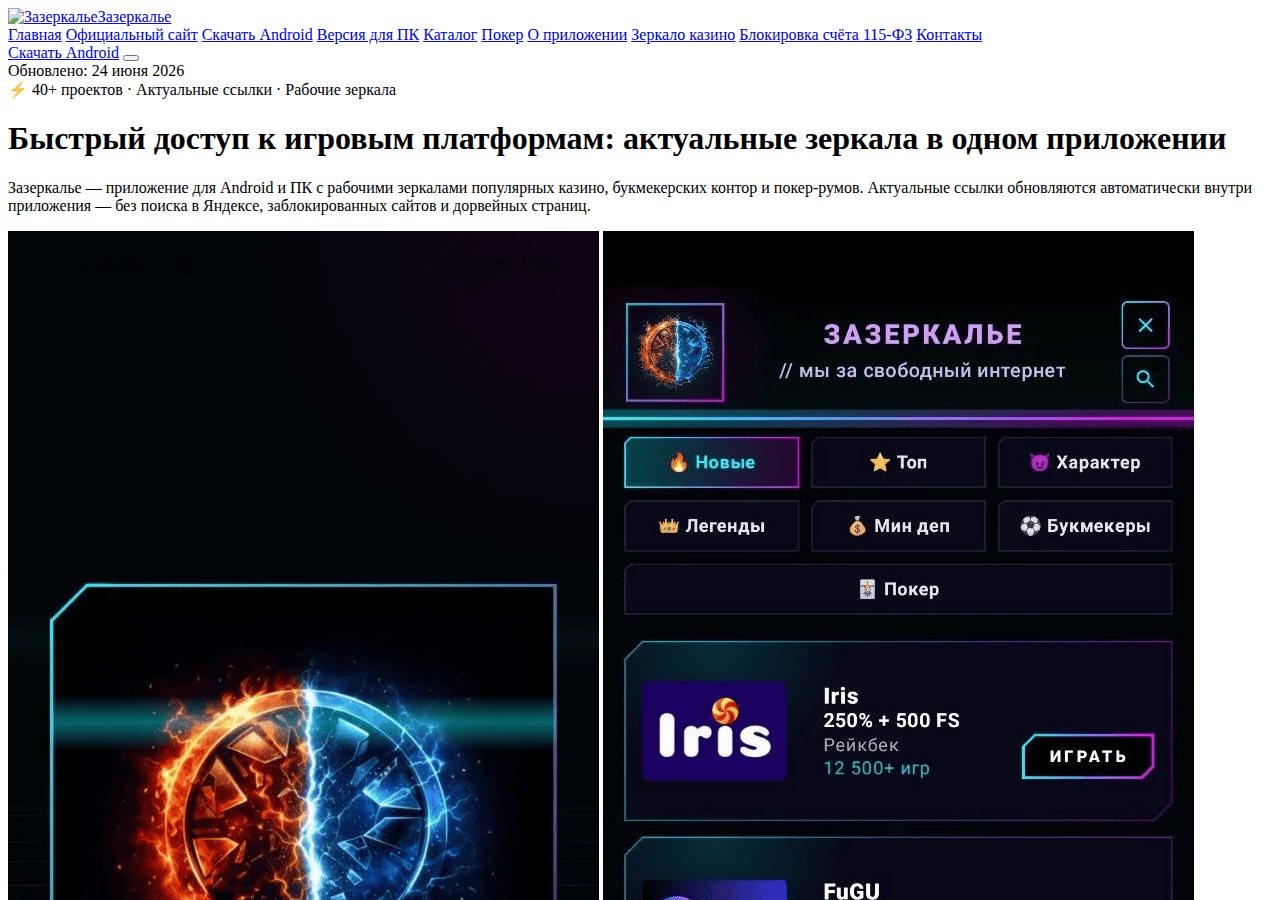The width and height of the screenshot is (1280, 900).
Task: Open Скачать Android in navigation row
Action: 257,35
